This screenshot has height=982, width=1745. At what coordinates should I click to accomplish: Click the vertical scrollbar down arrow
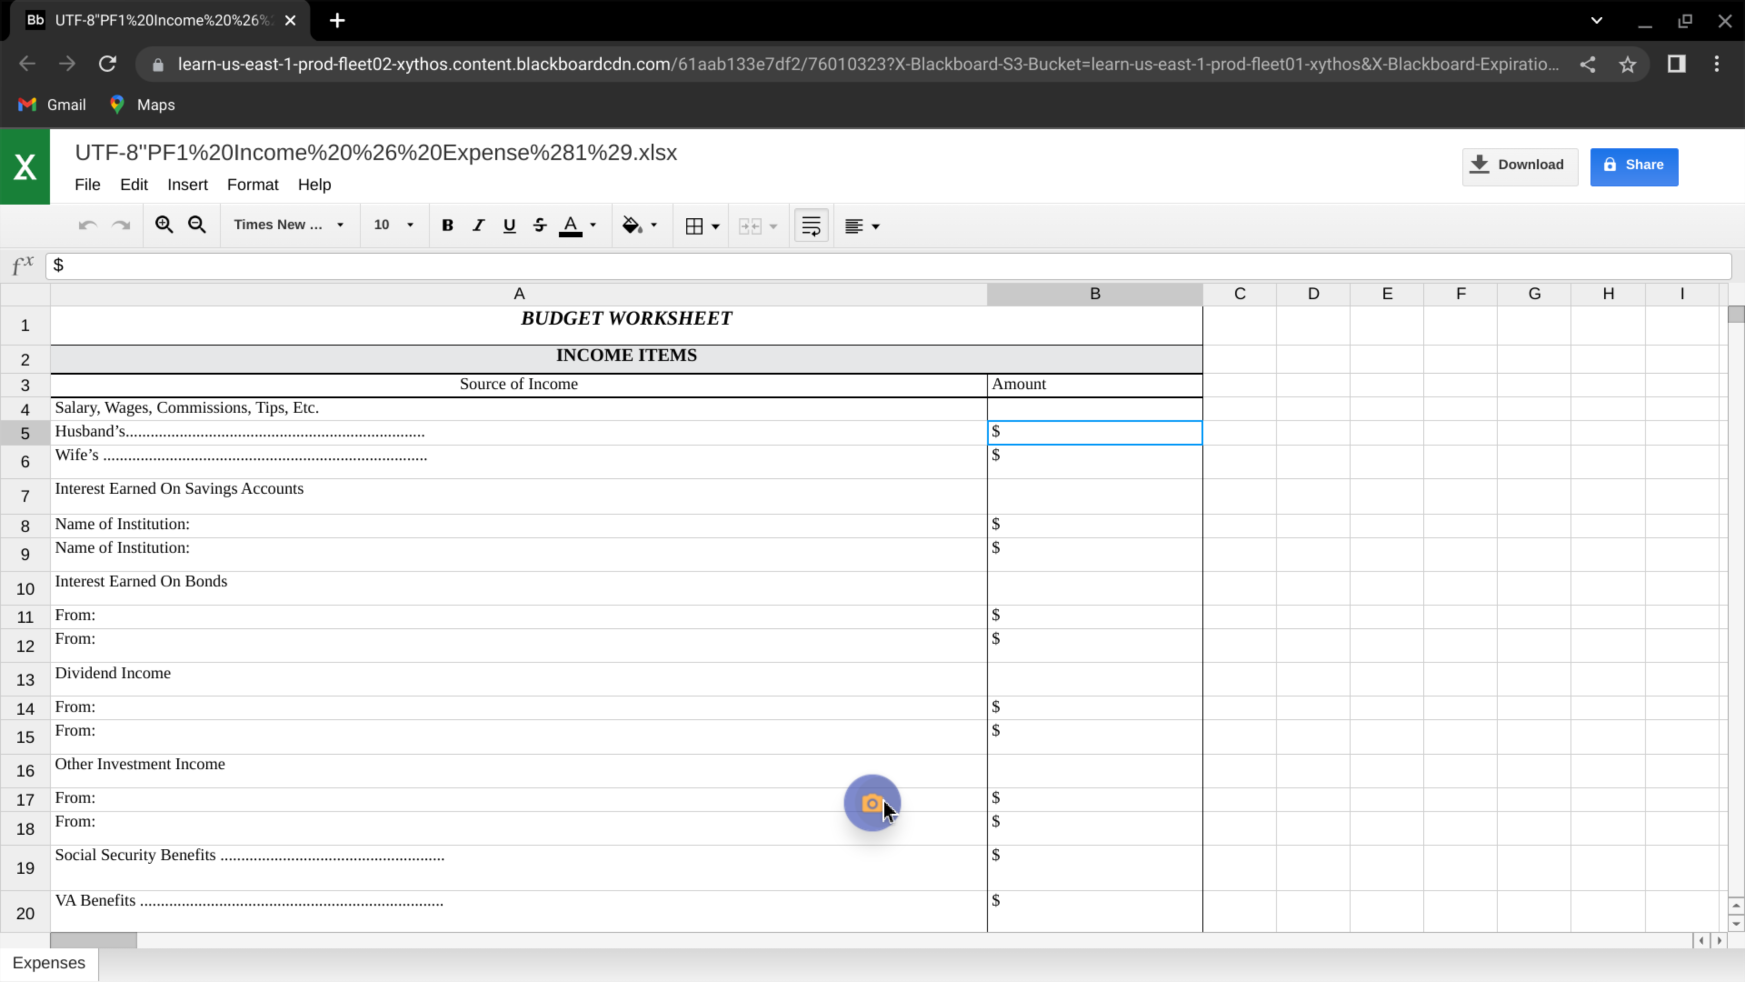click(x=1736, y=923)
